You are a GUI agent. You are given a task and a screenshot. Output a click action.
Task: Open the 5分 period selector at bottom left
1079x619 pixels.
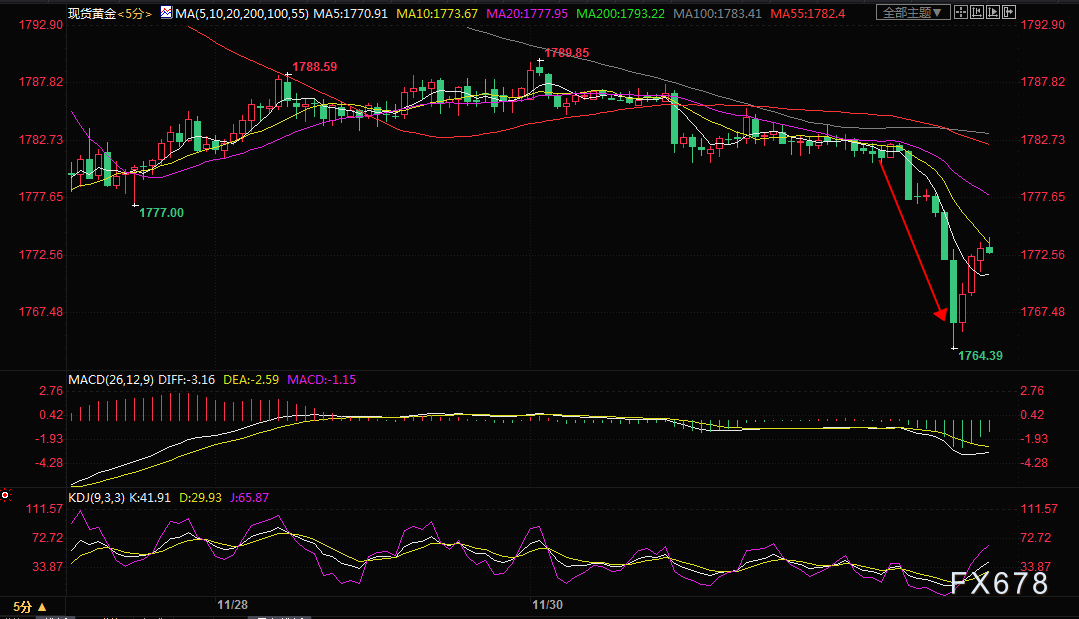[30, 607]
